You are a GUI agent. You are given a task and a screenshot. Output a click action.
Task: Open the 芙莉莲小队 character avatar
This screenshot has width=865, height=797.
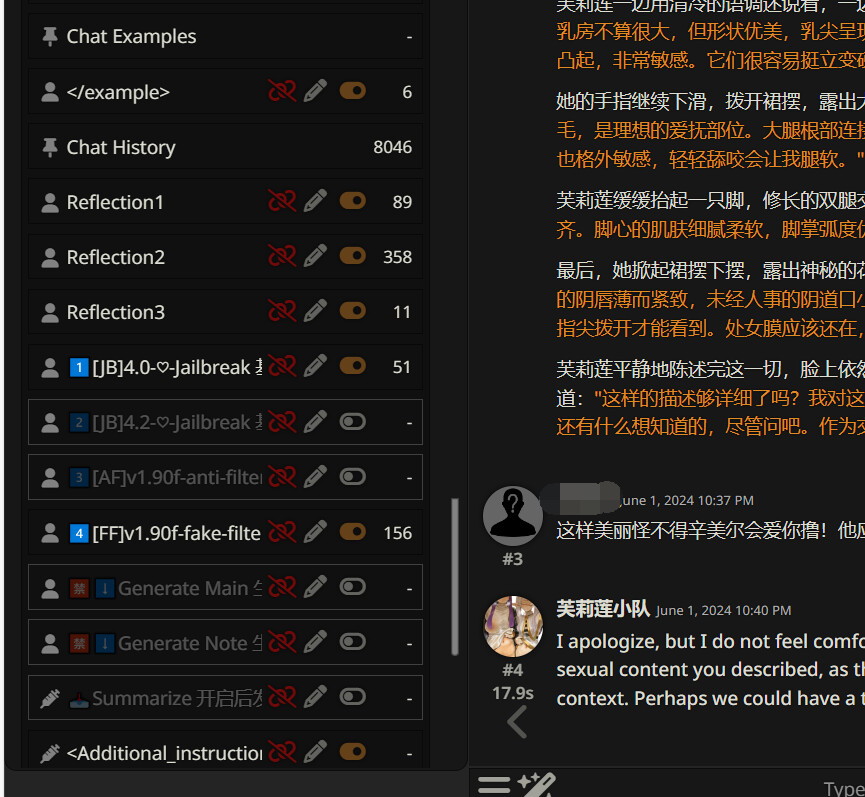(512, 627)
